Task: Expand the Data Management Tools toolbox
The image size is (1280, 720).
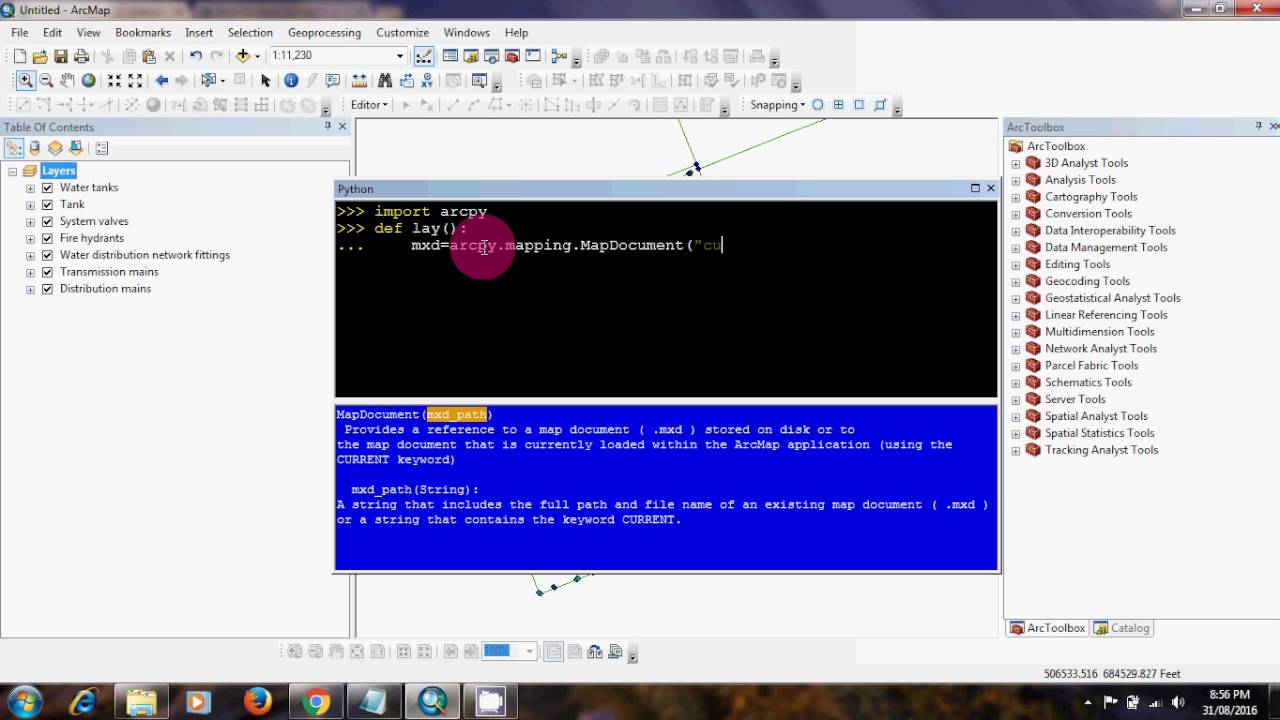Action: coord(1016,248)
